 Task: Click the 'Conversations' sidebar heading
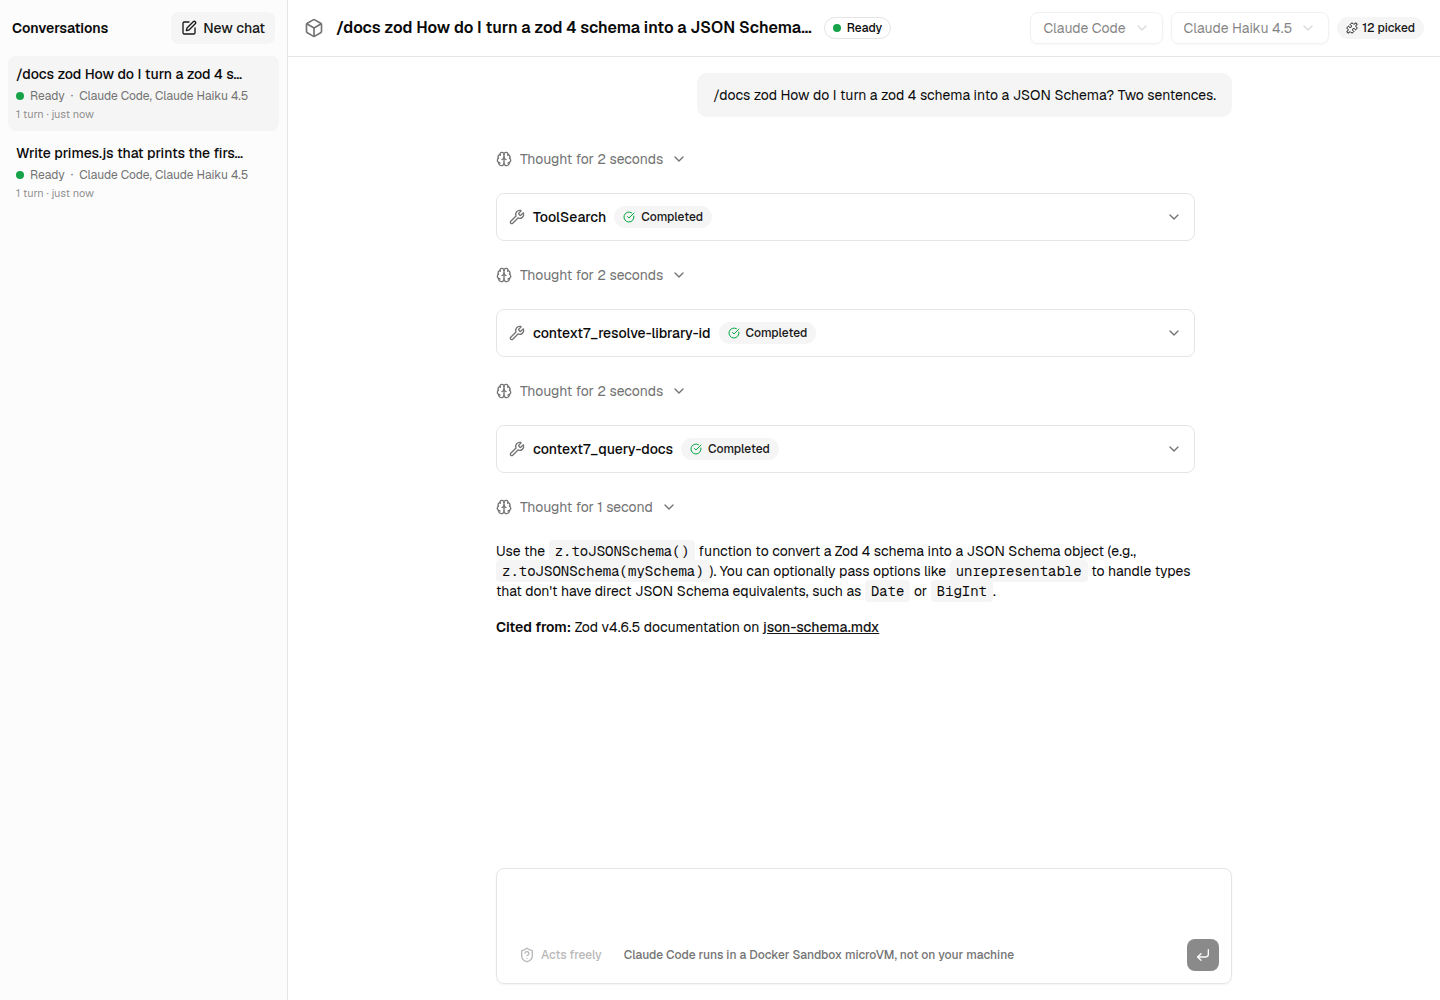point(60,28)
